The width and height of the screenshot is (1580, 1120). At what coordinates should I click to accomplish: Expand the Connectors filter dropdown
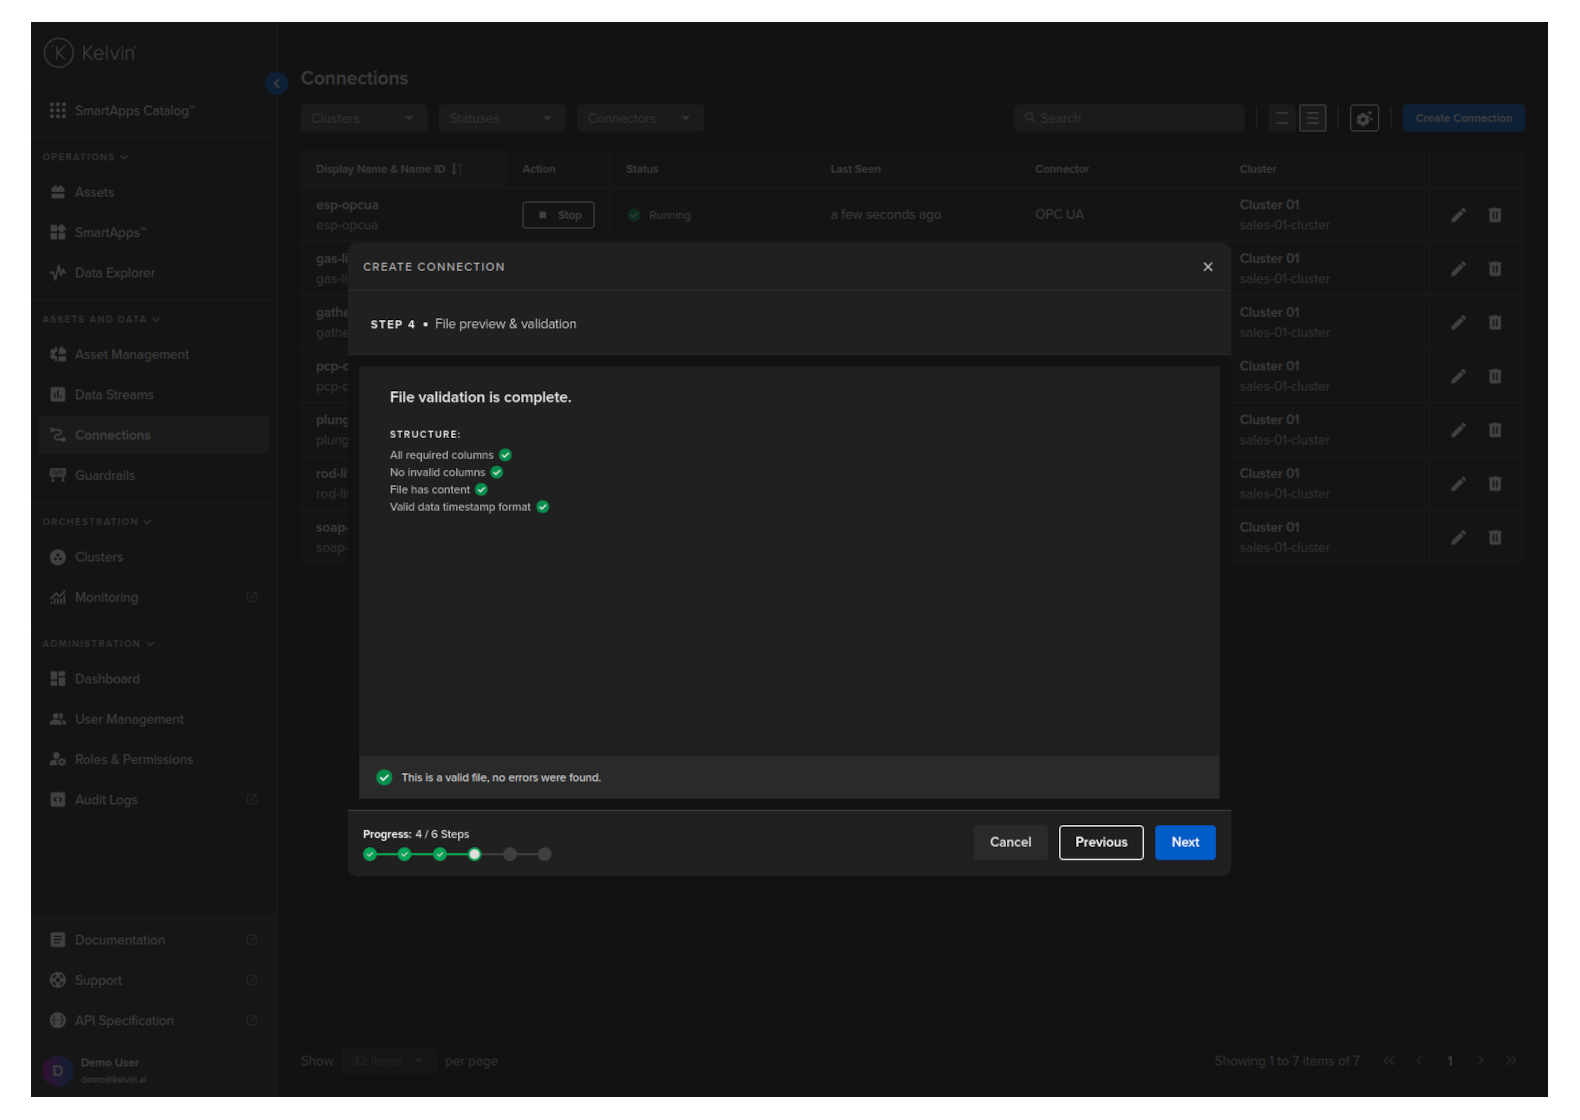(x=639, y=118)
